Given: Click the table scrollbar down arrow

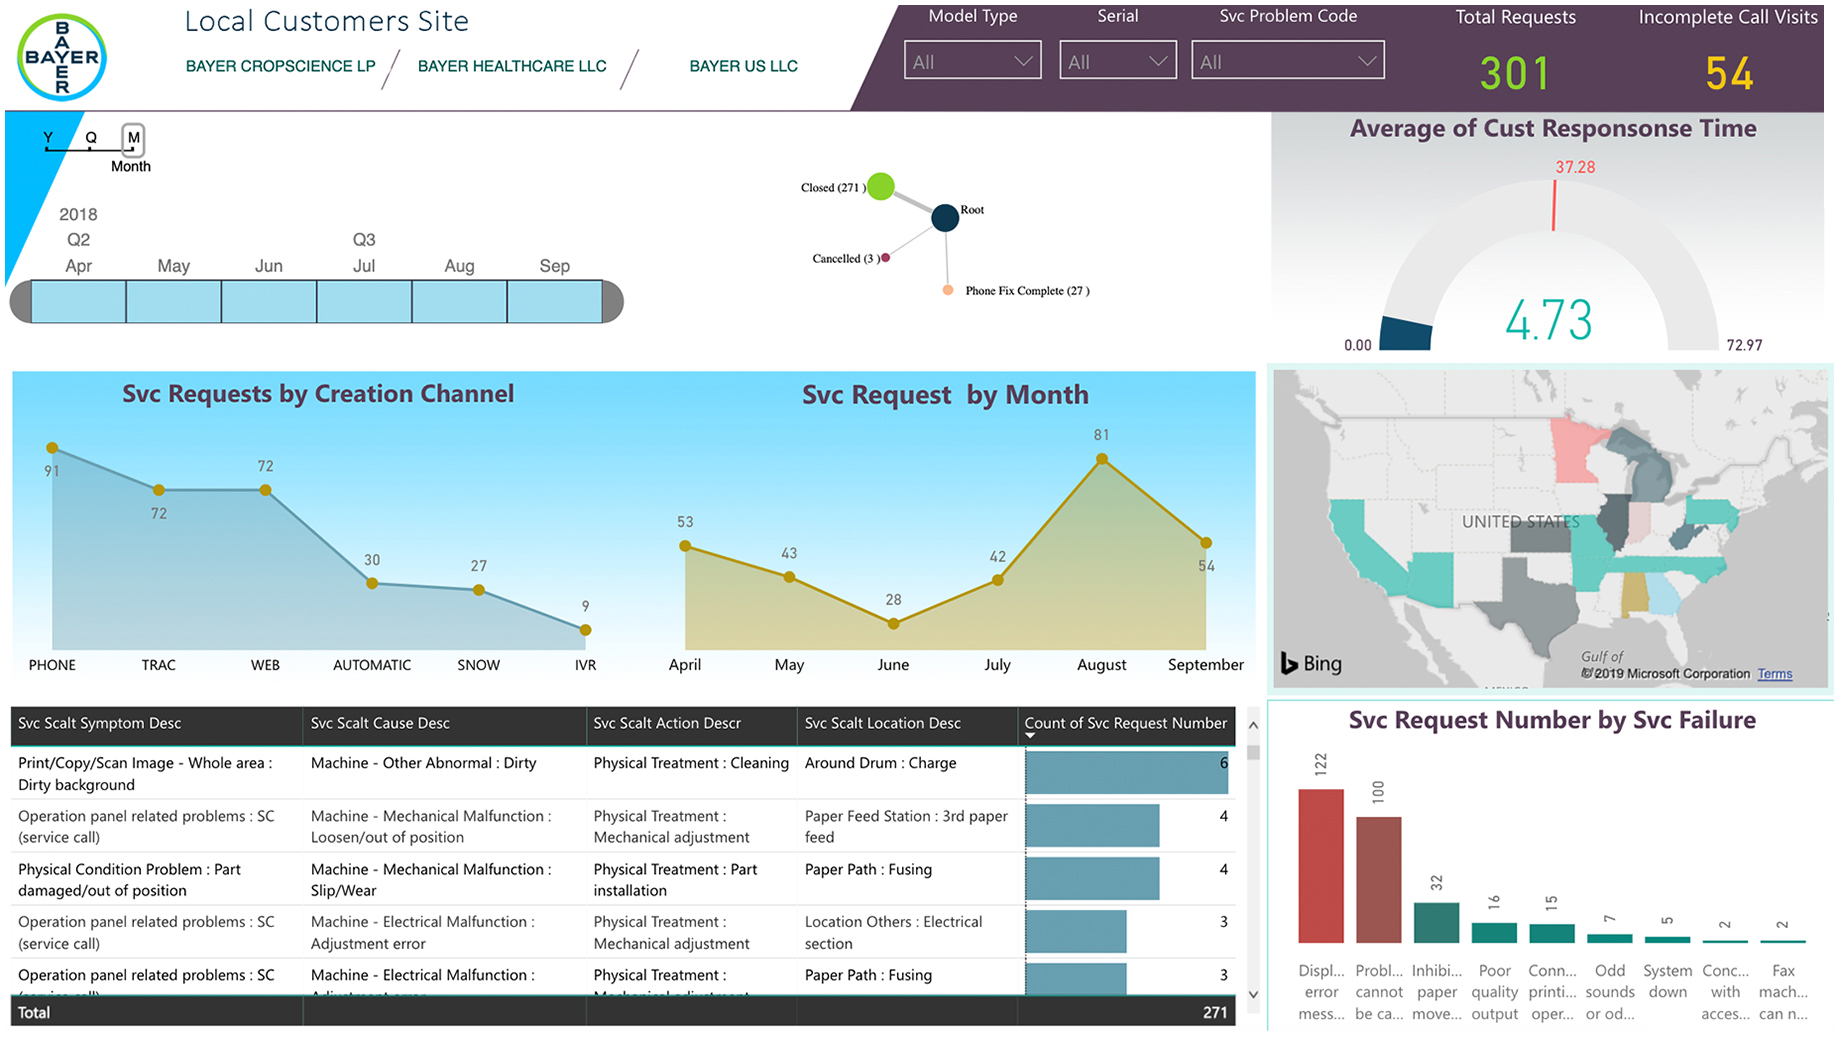Looking at the screenshot, I should pos(1253,995).
